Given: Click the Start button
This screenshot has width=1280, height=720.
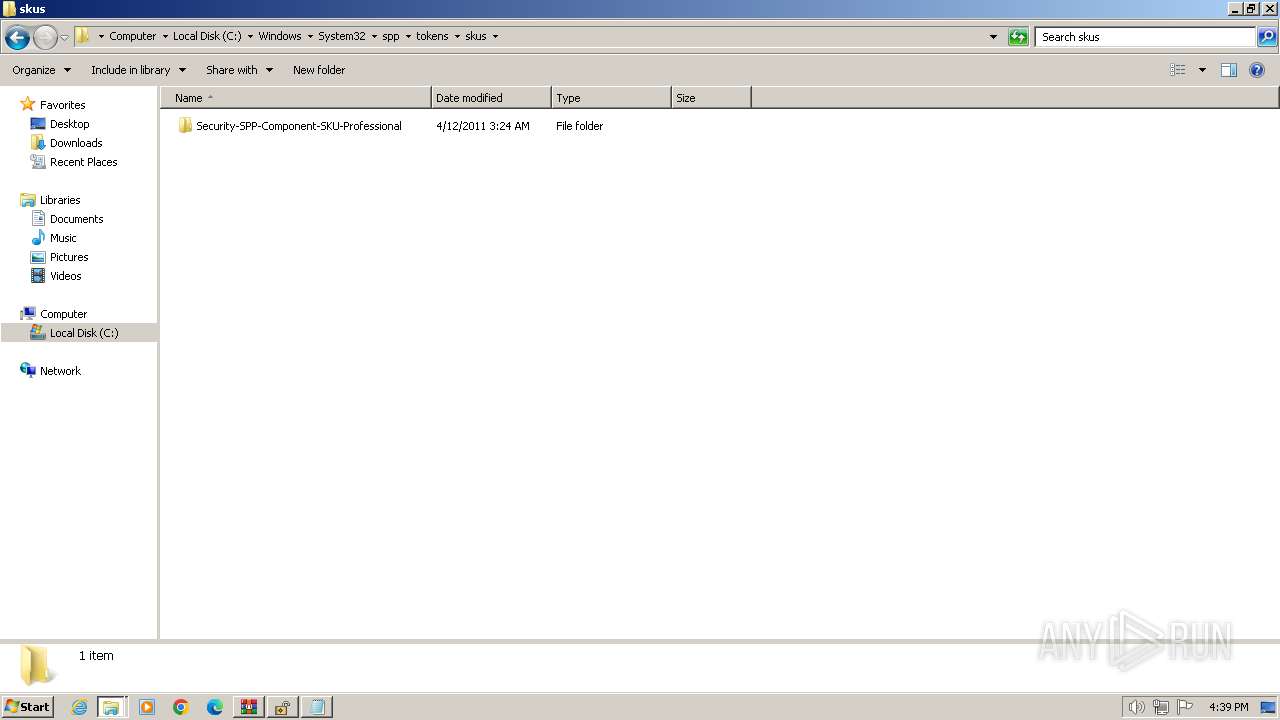Looking at the screenshot, I should pyautogui.click(x=27, y=706).
